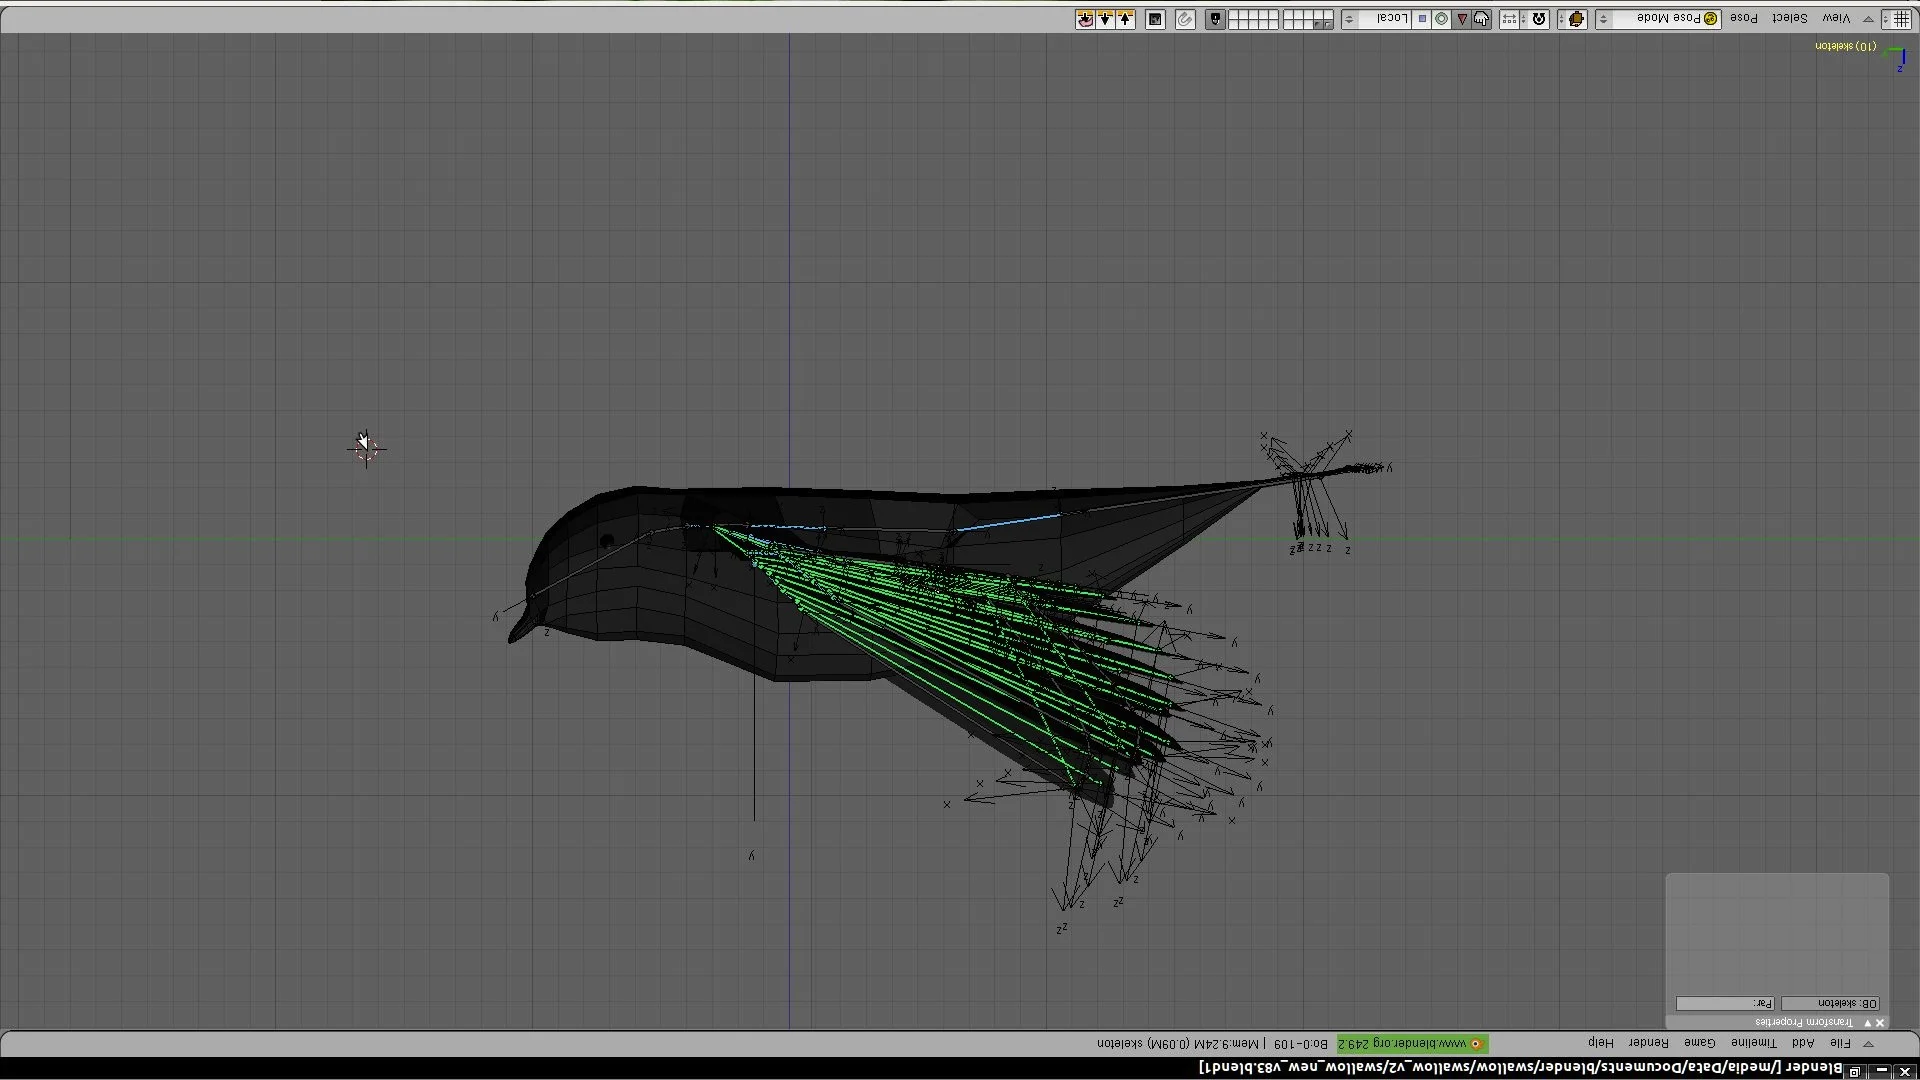Click the bird's eye on the mesh
Viewport: 1920px width, 1080px height.
tap(607, 541)
